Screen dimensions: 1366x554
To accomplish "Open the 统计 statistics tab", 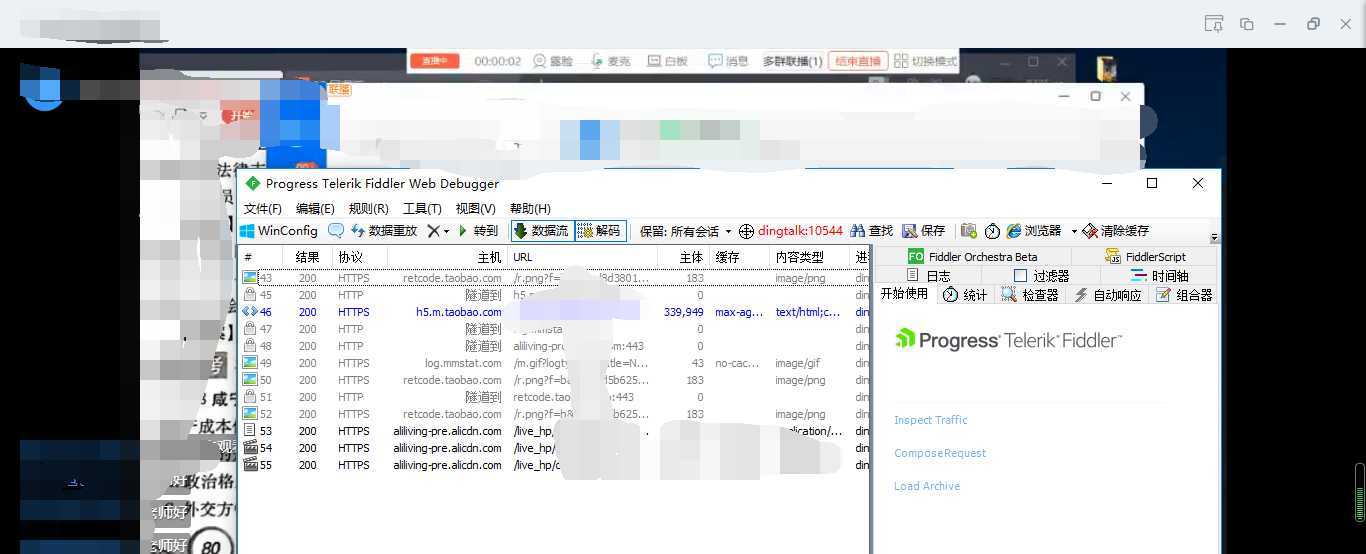I will (x=965, y=295).
